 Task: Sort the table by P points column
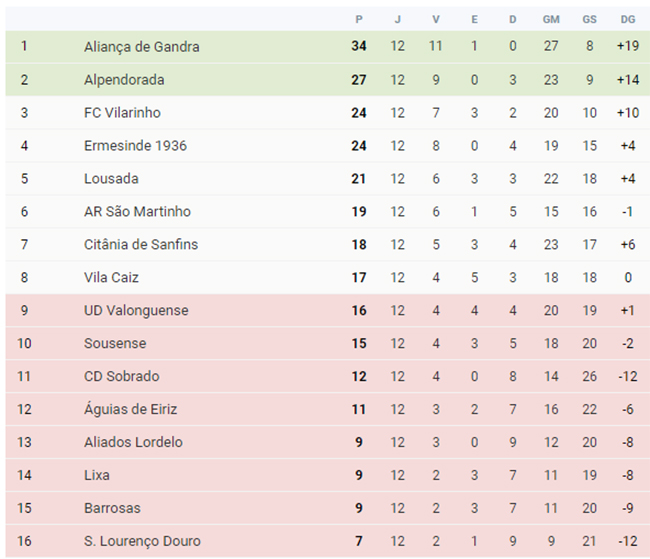[x=359, y=19]
